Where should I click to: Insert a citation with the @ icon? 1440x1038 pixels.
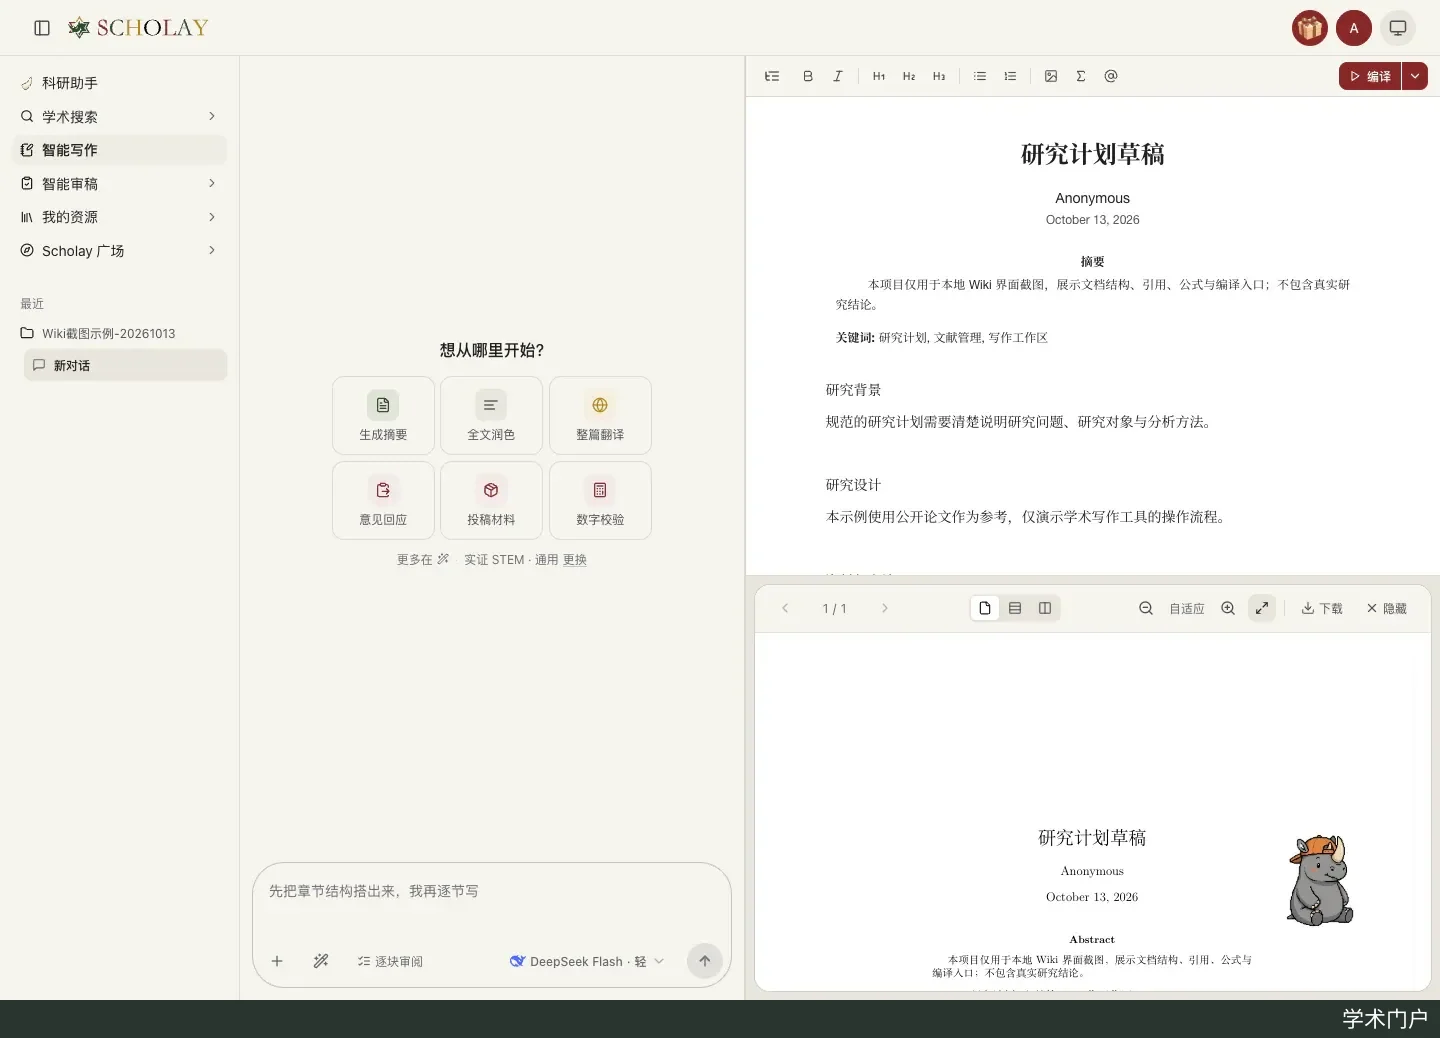pos(1111,76)
